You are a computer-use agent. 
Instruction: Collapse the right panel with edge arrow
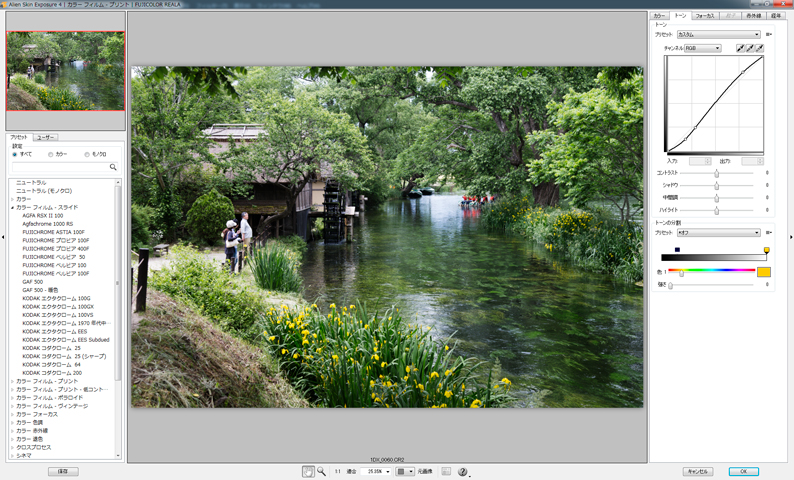point(790,237)
